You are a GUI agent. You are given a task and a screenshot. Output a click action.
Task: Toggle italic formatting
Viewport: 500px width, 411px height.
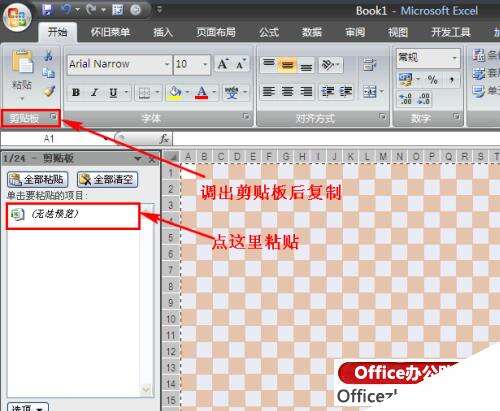point(94,92)
